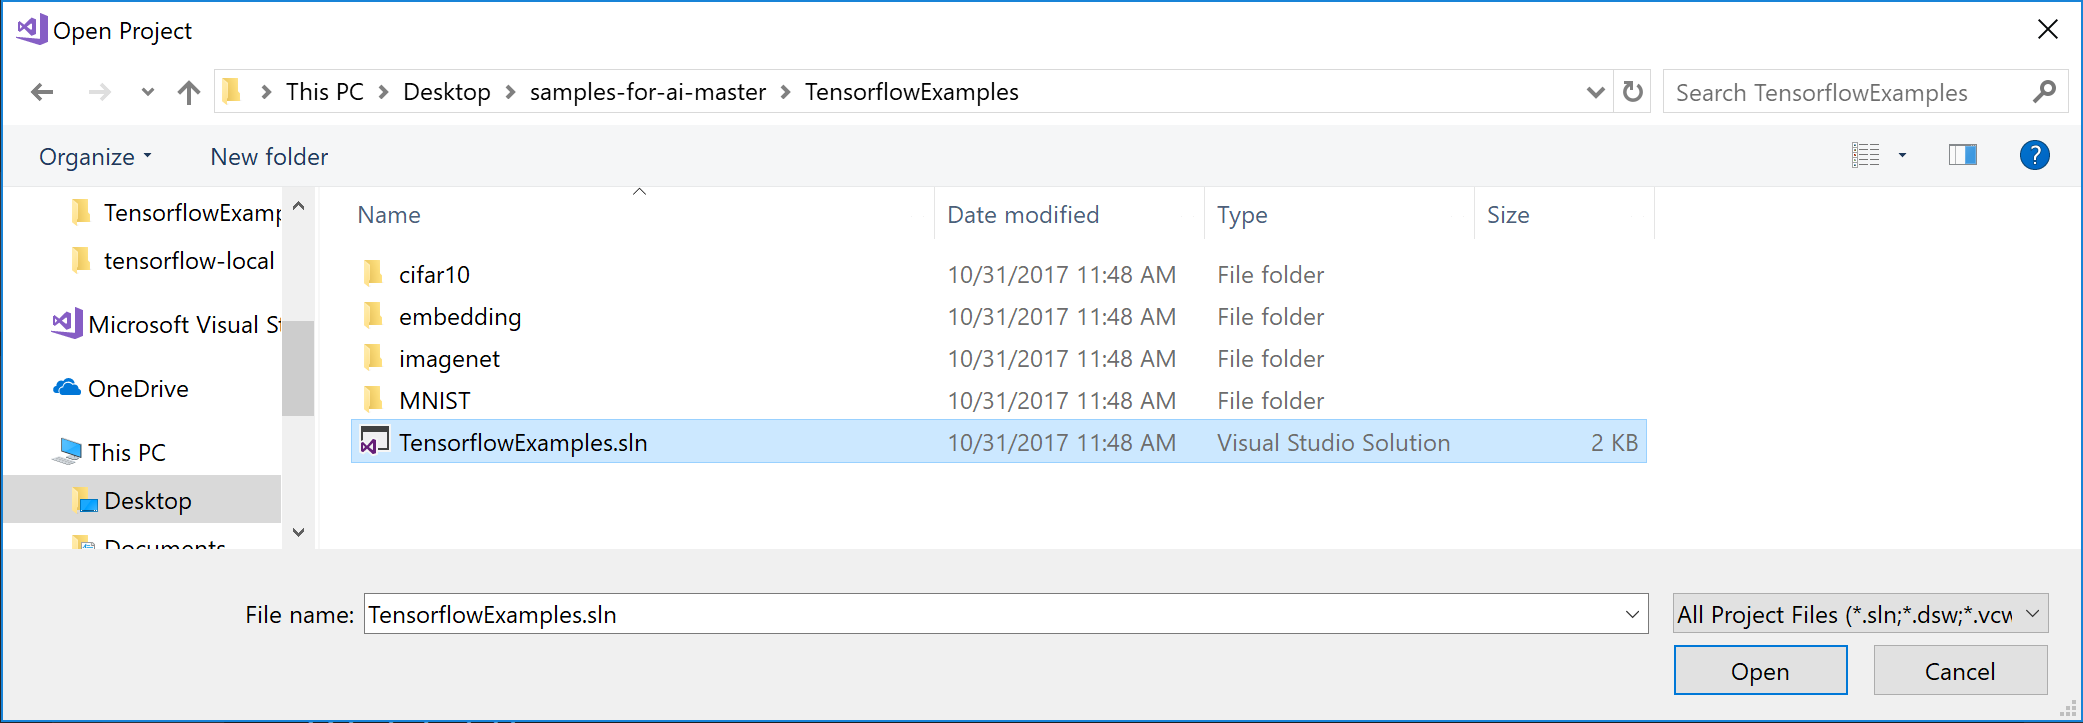The width and height of the screenshot is (2083, 723).
Task: Sort by Date modified column header
Action: [1022, 215]
